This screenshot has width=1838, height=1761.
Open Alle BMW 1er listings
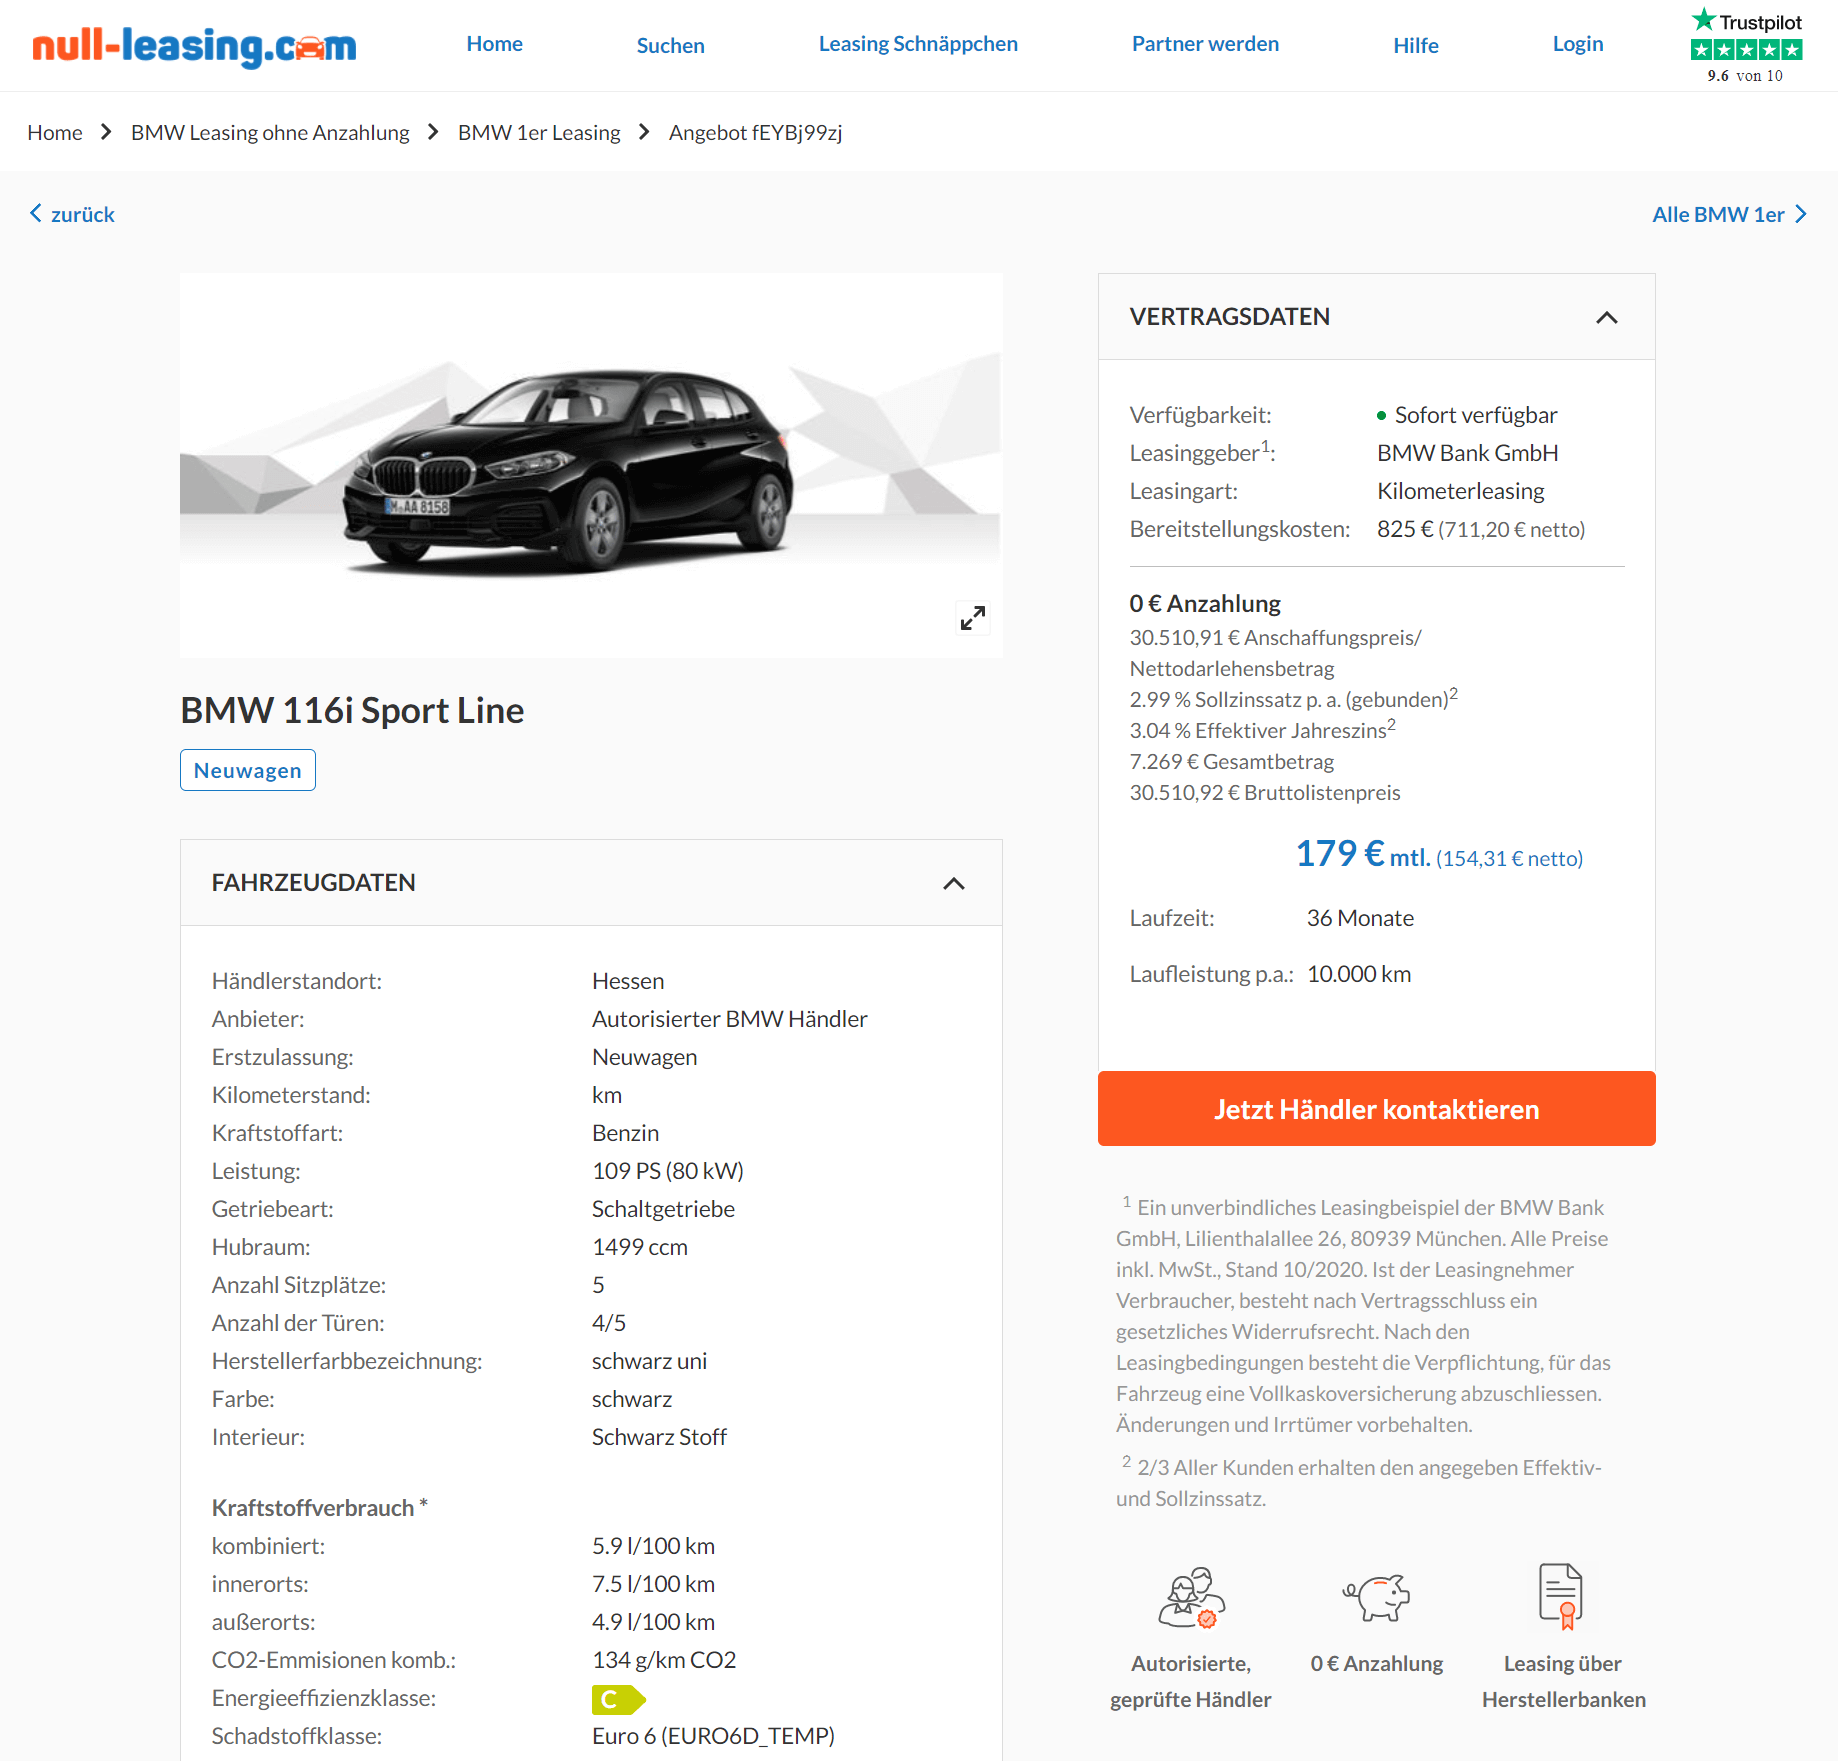point(1729,214)
